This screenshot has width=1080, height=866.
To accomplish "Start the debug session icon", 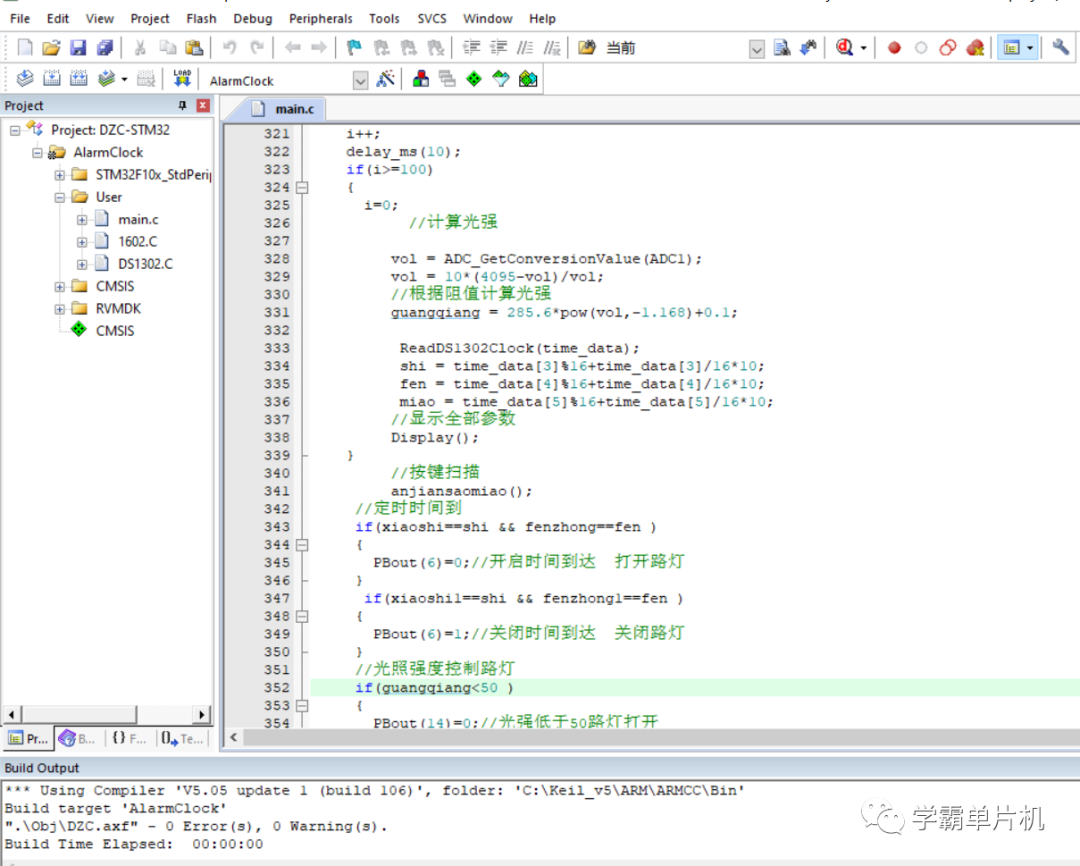I will [x=844, y=48].
